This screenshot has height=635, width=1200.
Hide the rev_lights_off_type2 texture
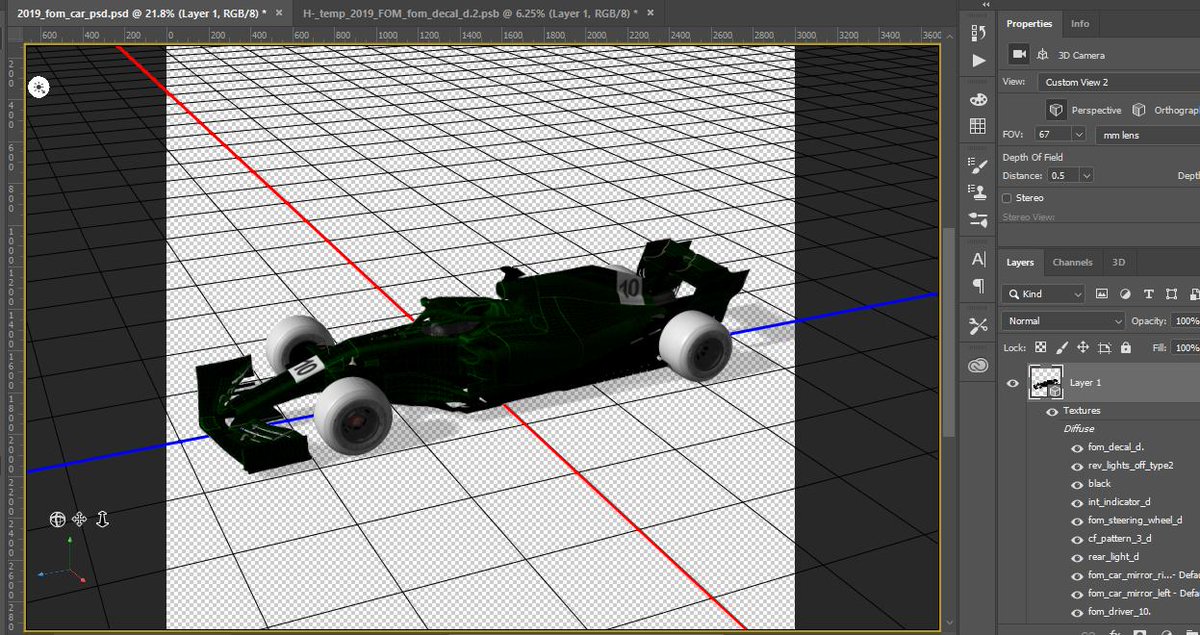pos(1077,466)
